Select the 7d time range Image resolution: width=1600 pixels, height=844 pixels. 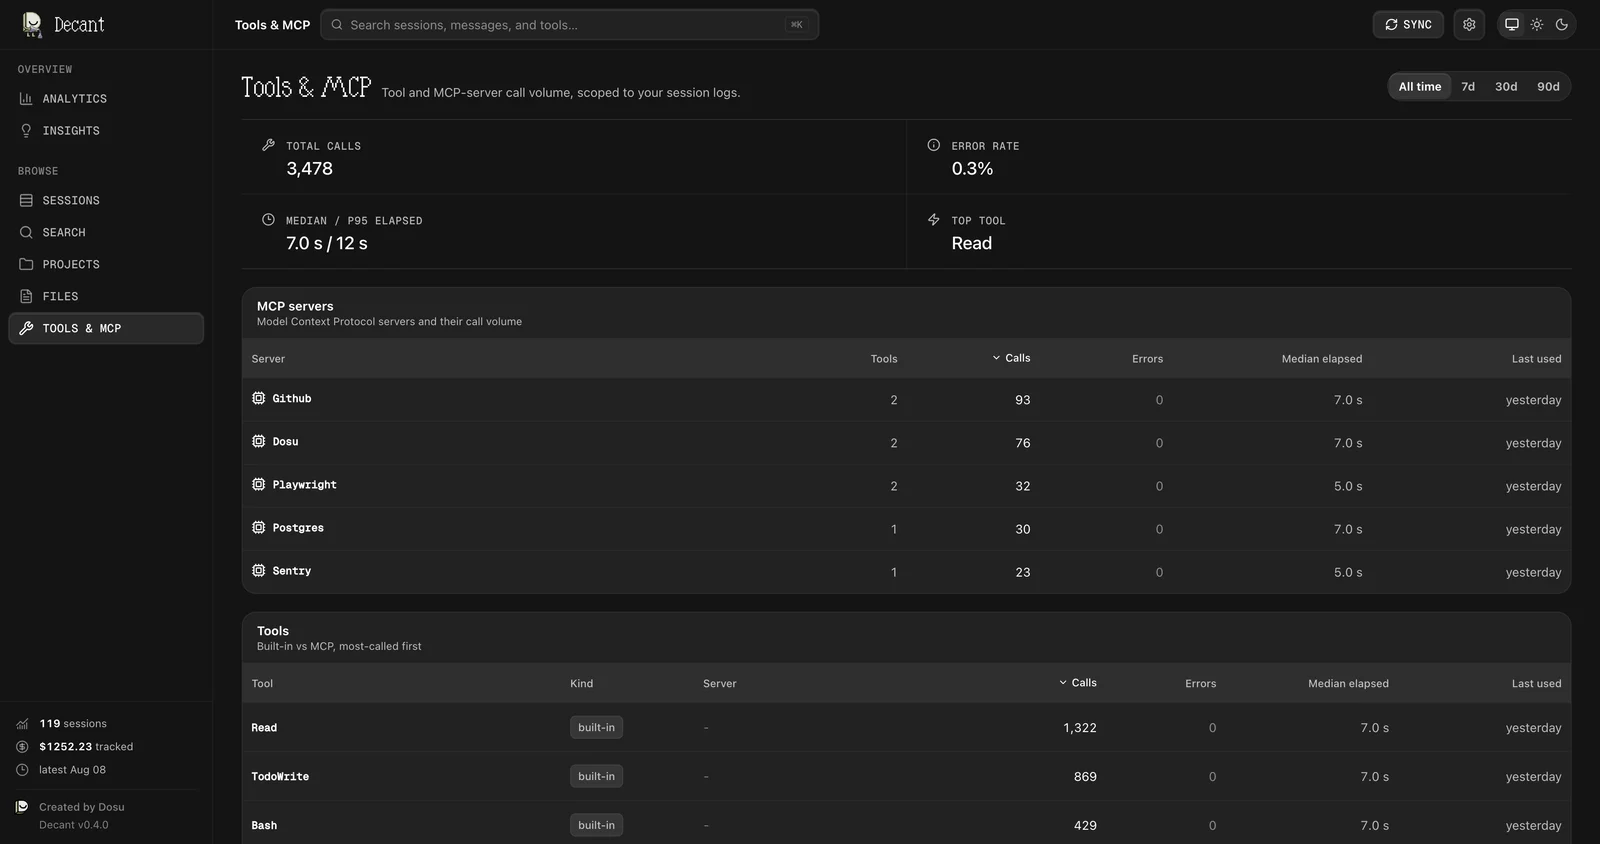(x=1468, y=87)
